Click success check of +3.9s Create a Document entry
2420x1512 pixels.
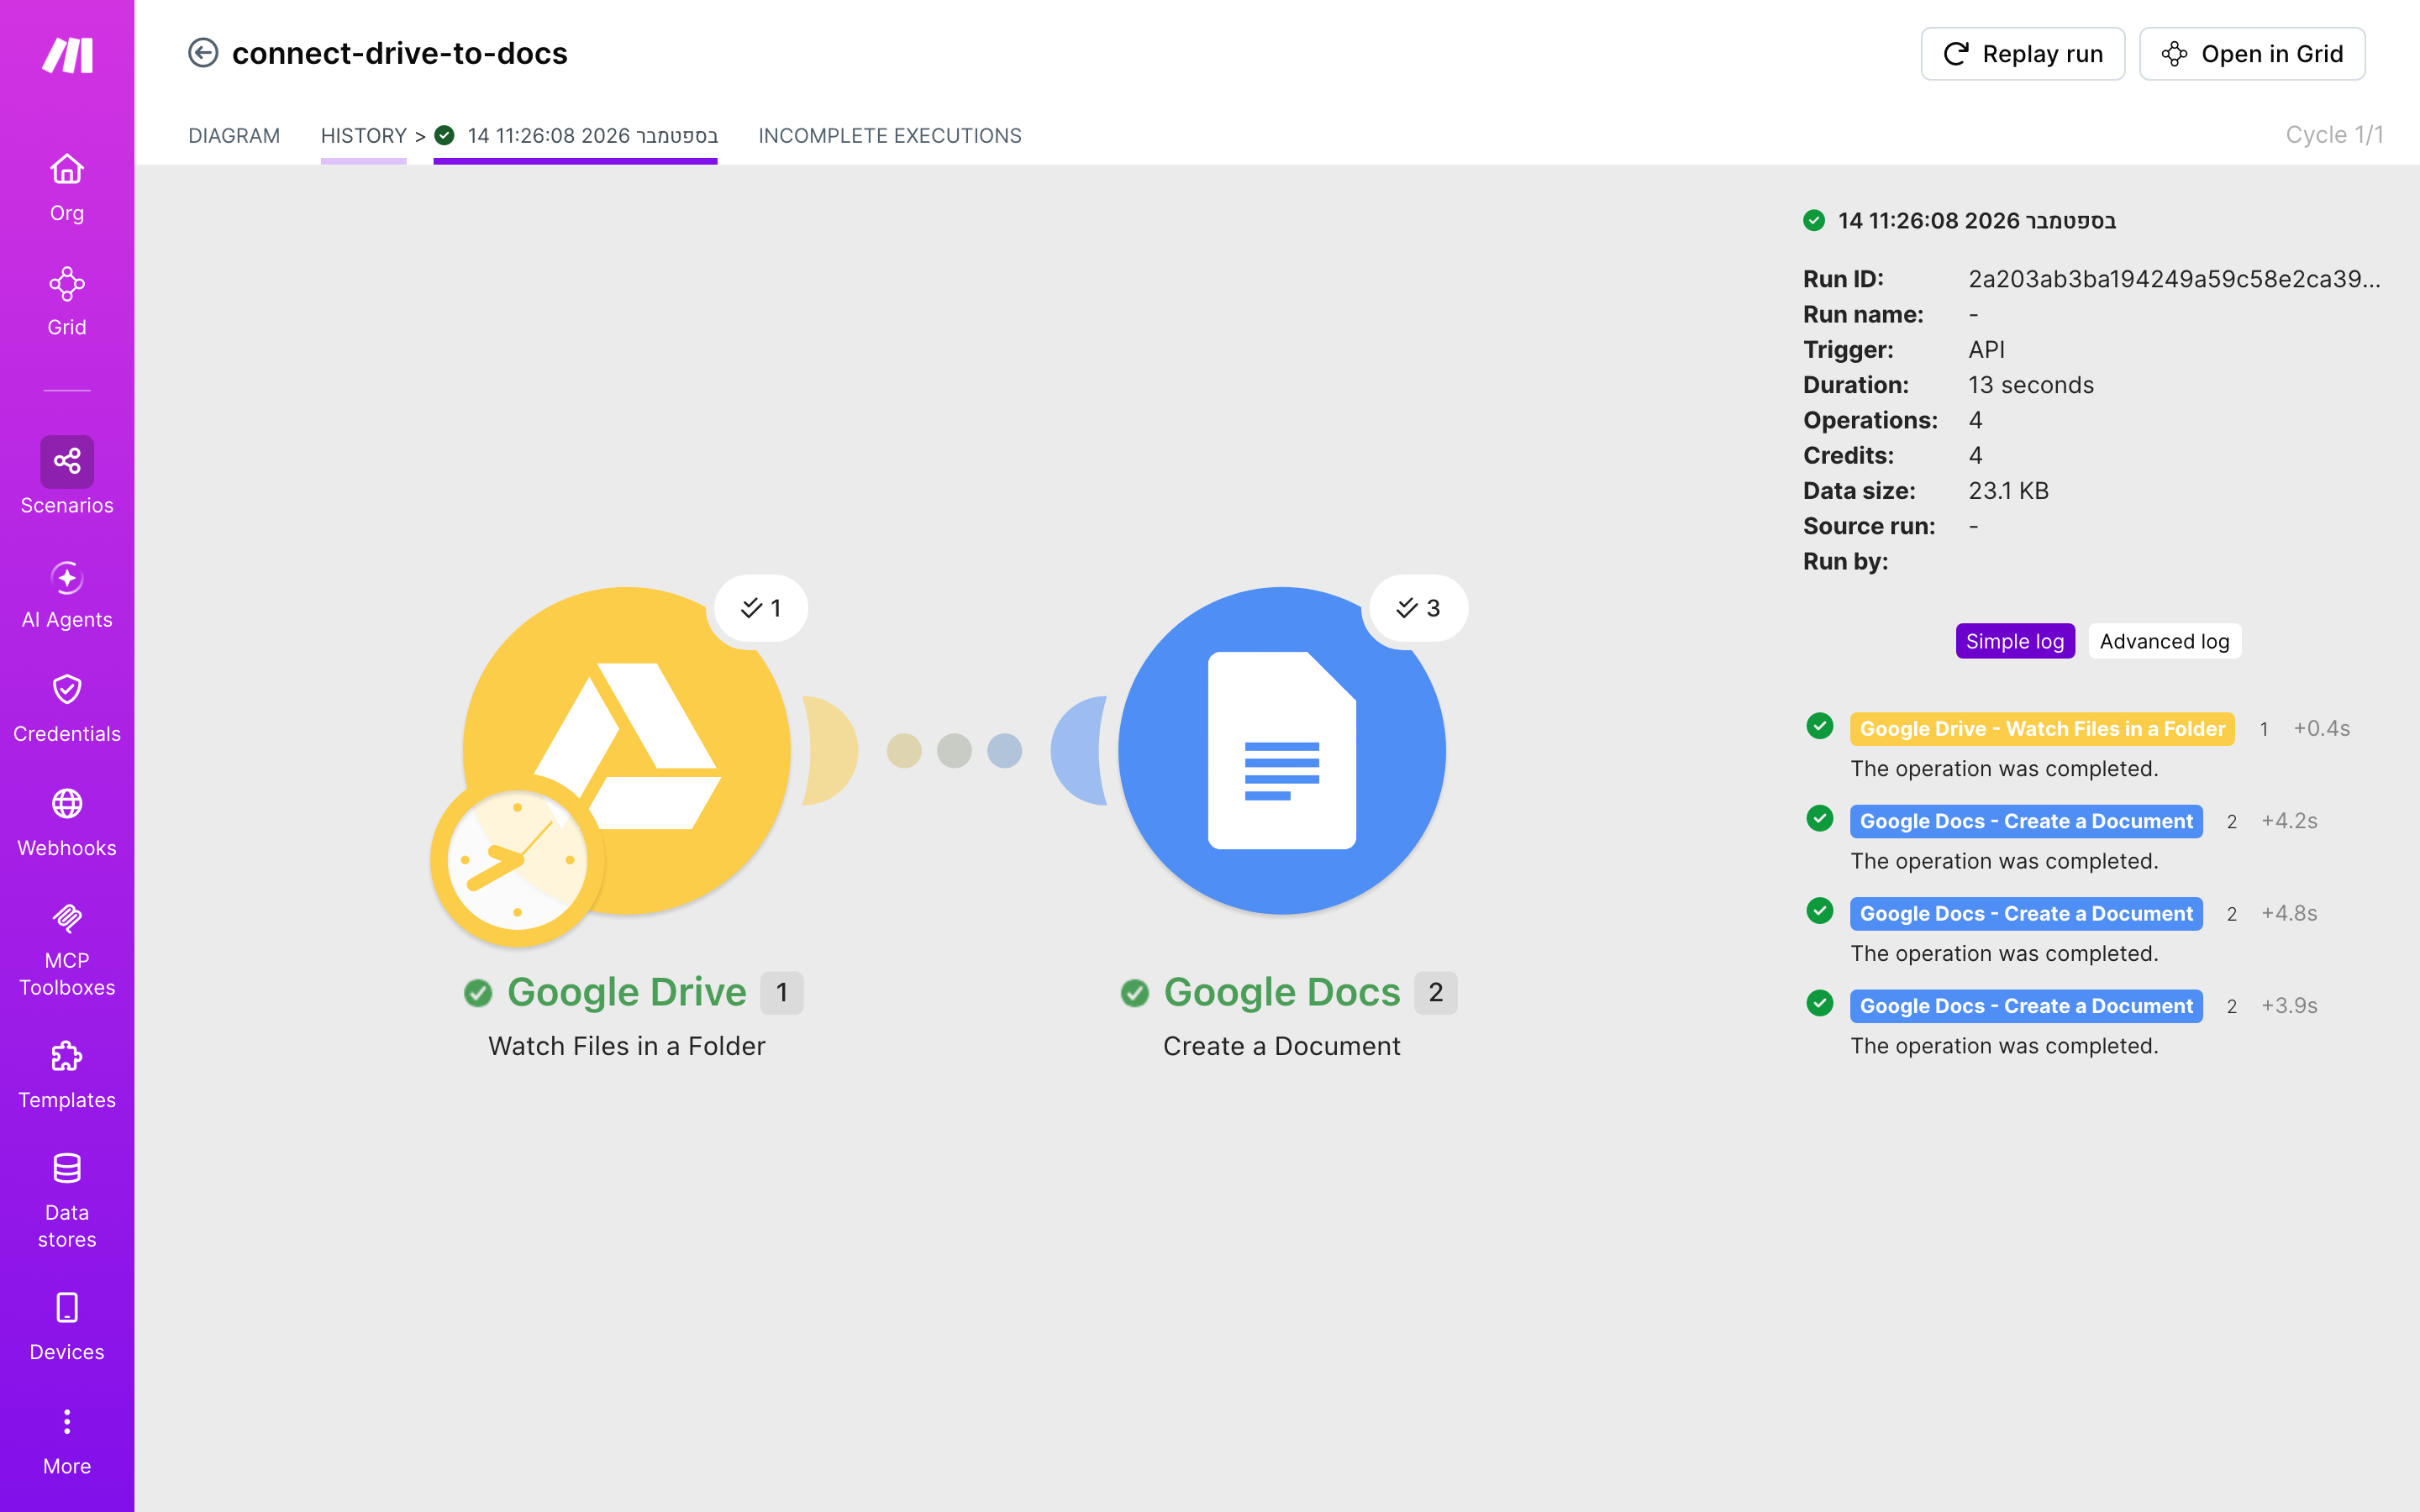[1820, 1003]
